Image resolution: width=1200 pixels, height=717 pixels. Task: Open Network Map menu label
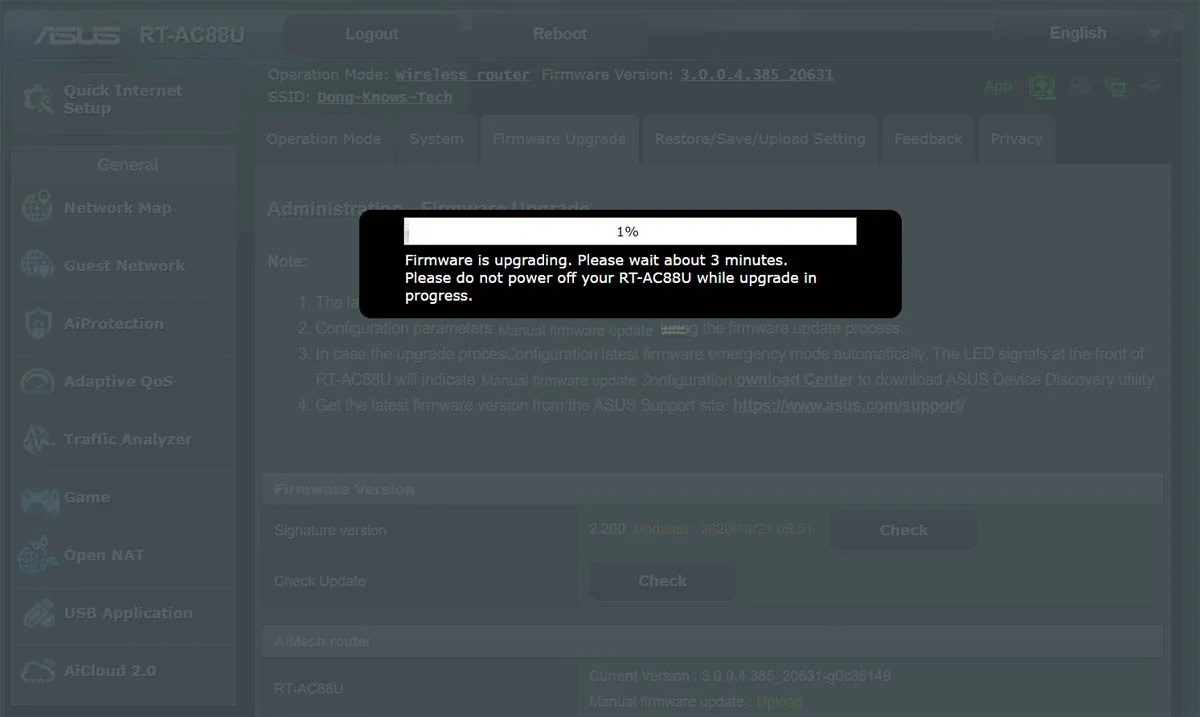click(x=118, y=208)
